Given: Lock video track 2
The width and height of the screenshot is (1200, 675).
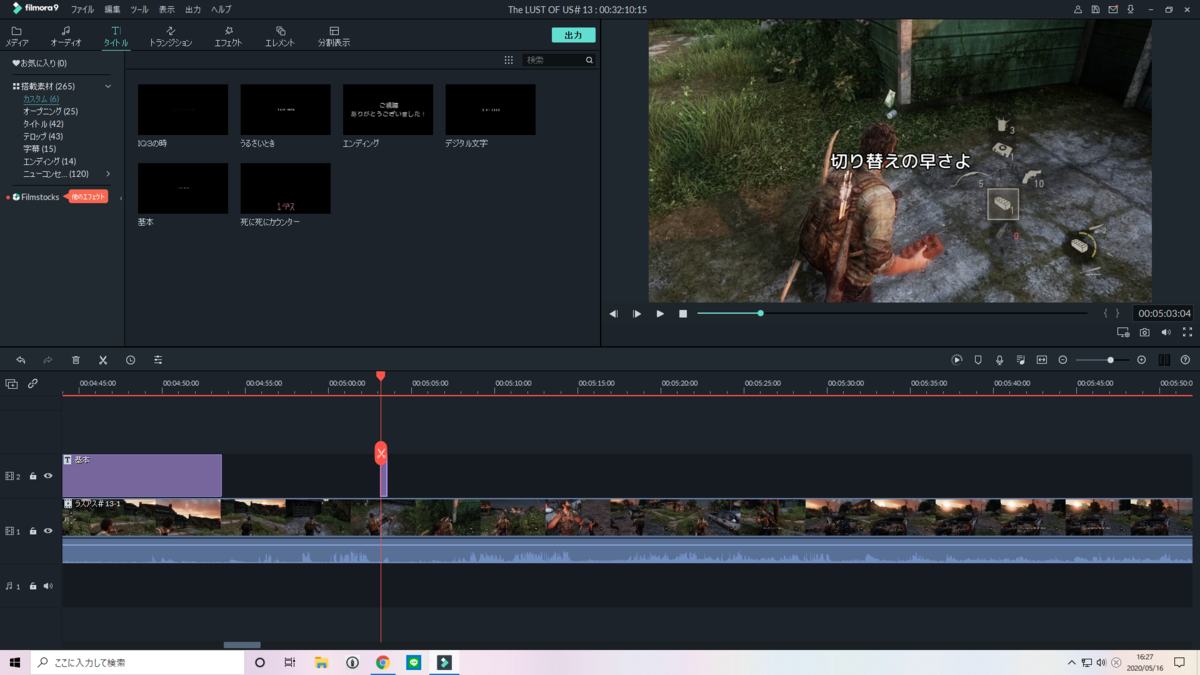Looking at the screenshot, I should (x=33, y=476).
